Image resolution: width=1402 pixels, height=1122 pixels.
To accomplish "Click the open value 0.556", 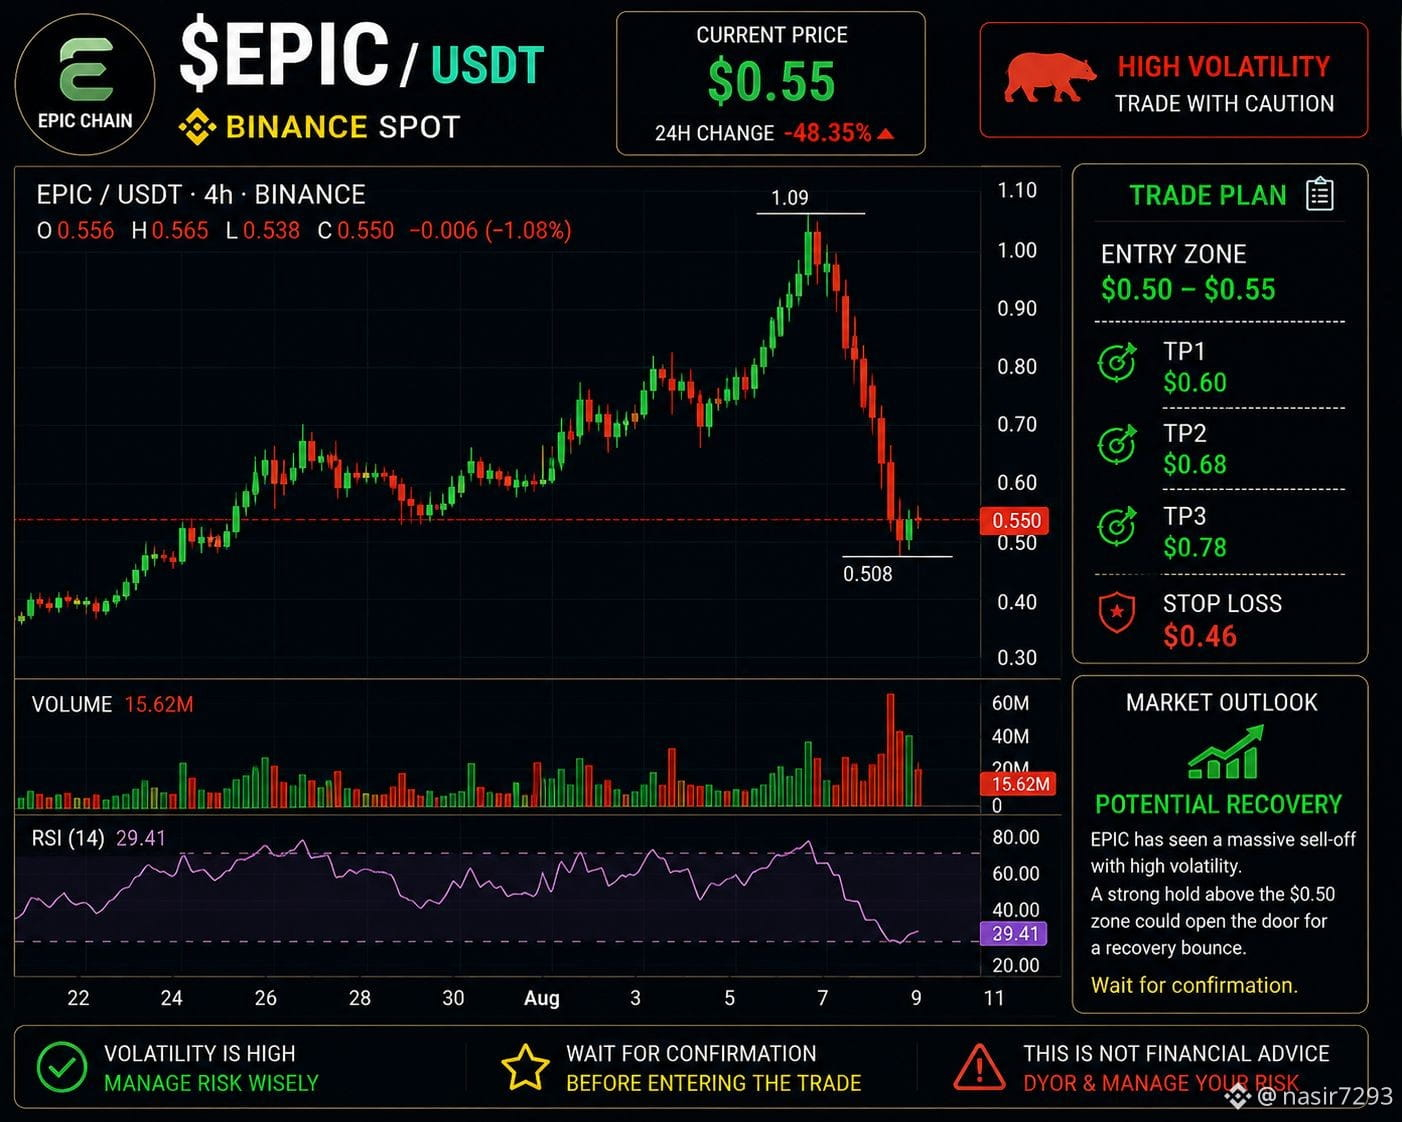I will pyautogui.click(x=86, y=231).
